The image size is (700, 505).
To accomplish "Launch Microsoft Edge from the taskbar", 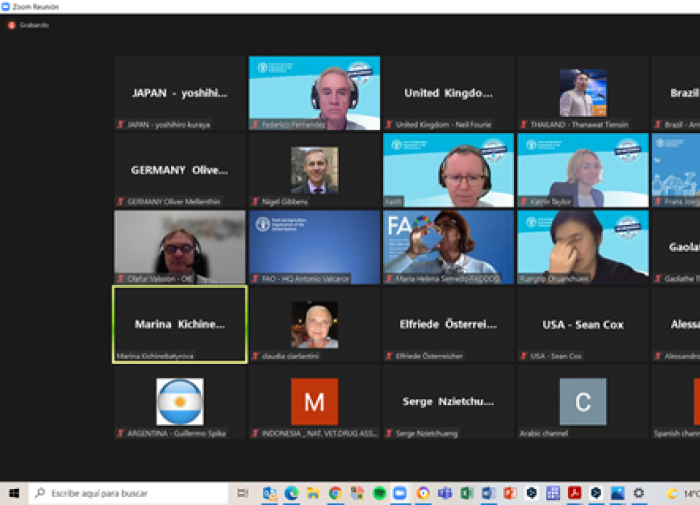I will tap(292, 493).
